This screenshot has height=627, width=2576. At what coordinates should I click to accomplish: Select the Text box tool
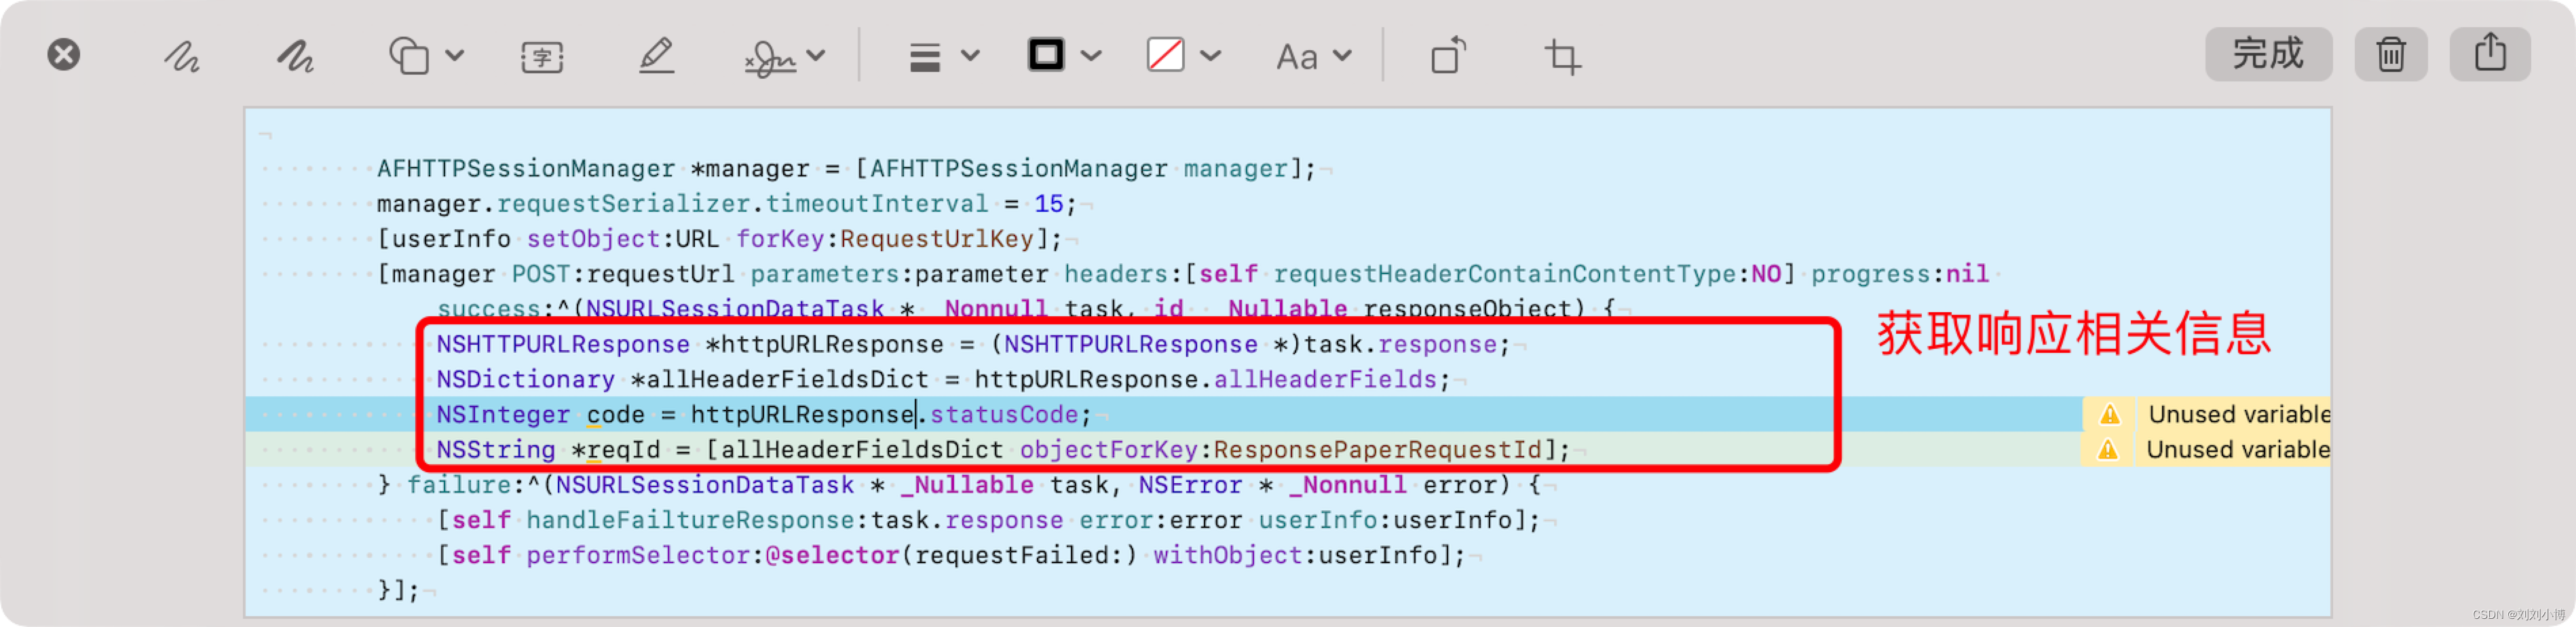[x=542, y=57]
